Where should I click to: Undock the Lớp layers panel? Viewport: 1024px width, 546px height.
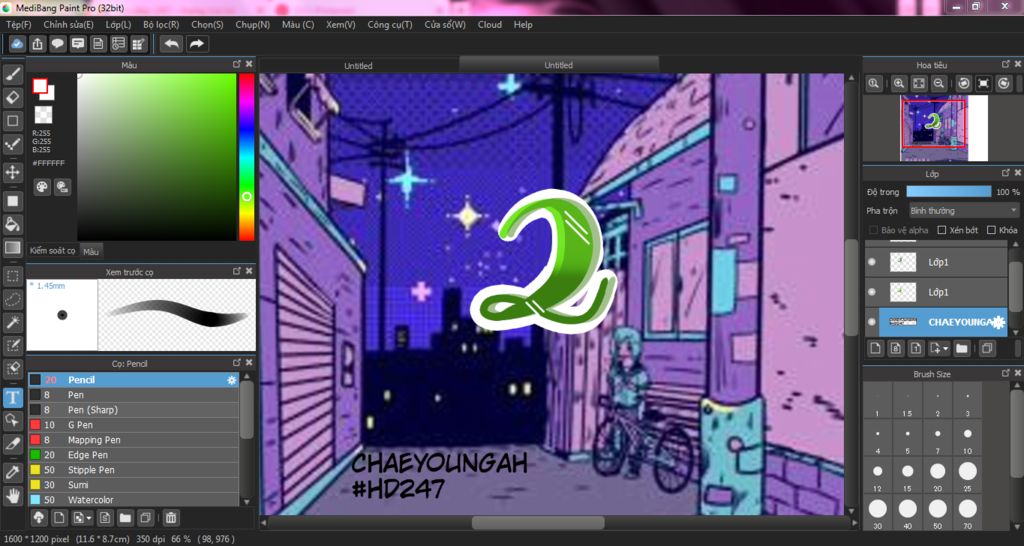(1006, 174)
